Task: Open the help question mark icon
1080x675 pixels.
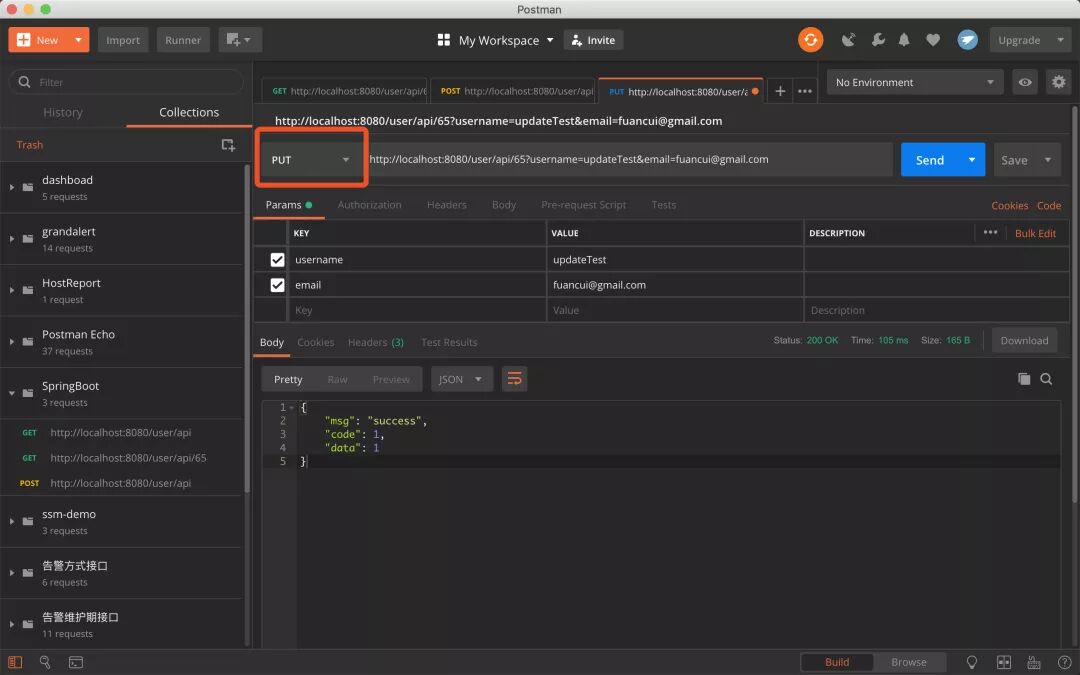Action: pyautogui.click(x=1064, y=662)
